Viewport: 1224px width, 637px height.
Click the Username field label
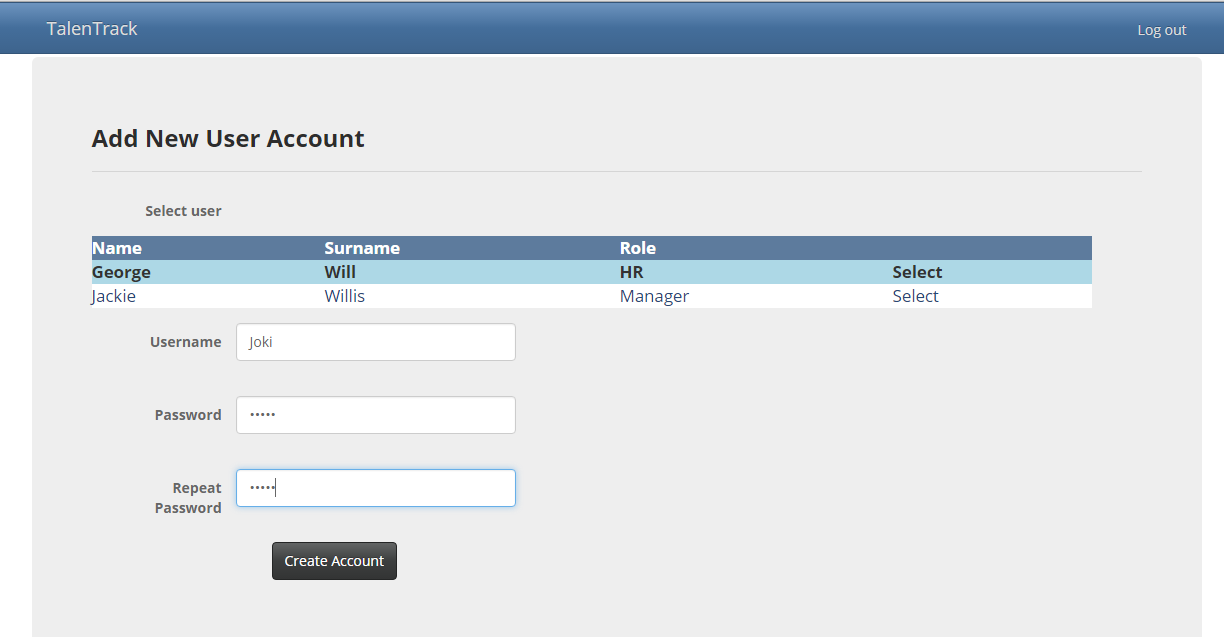tap(185, 342)
